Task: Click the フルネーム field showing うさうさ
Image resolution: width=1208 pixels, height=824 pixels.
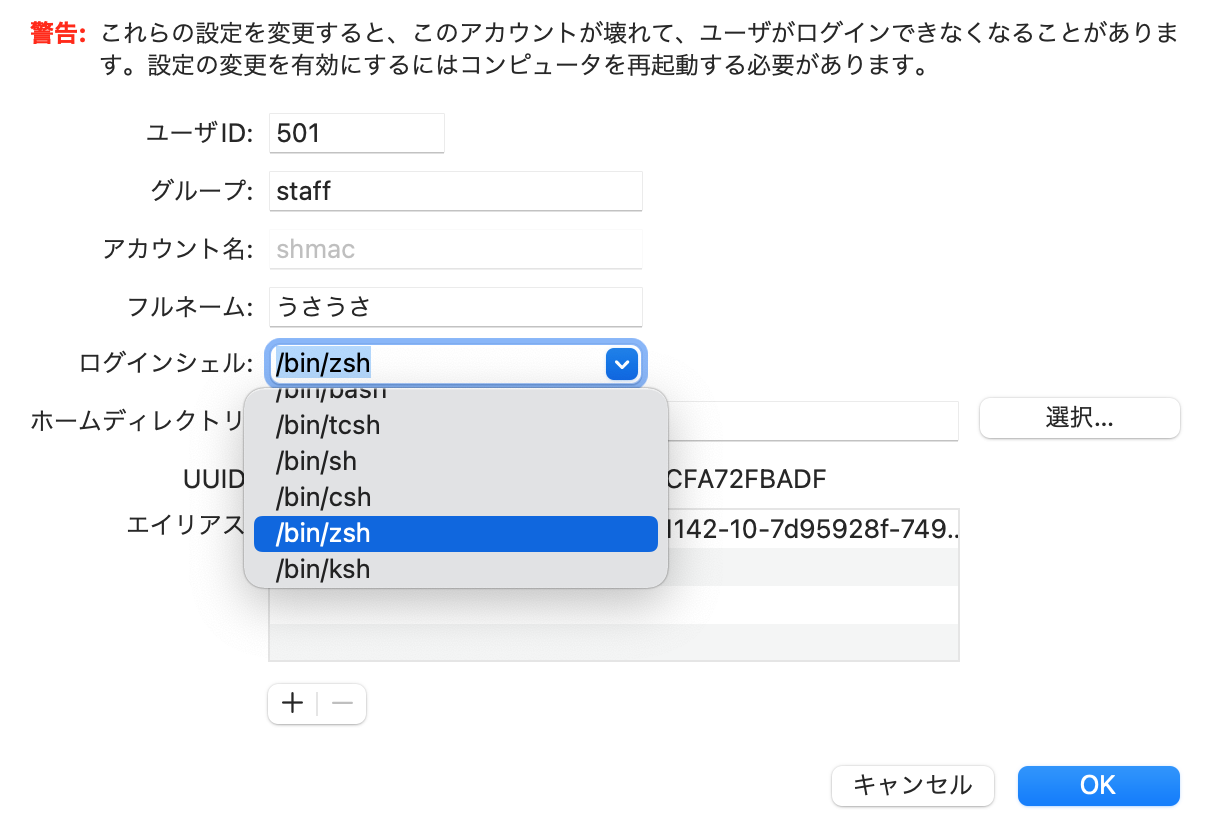Action: [x=455, y=307]
